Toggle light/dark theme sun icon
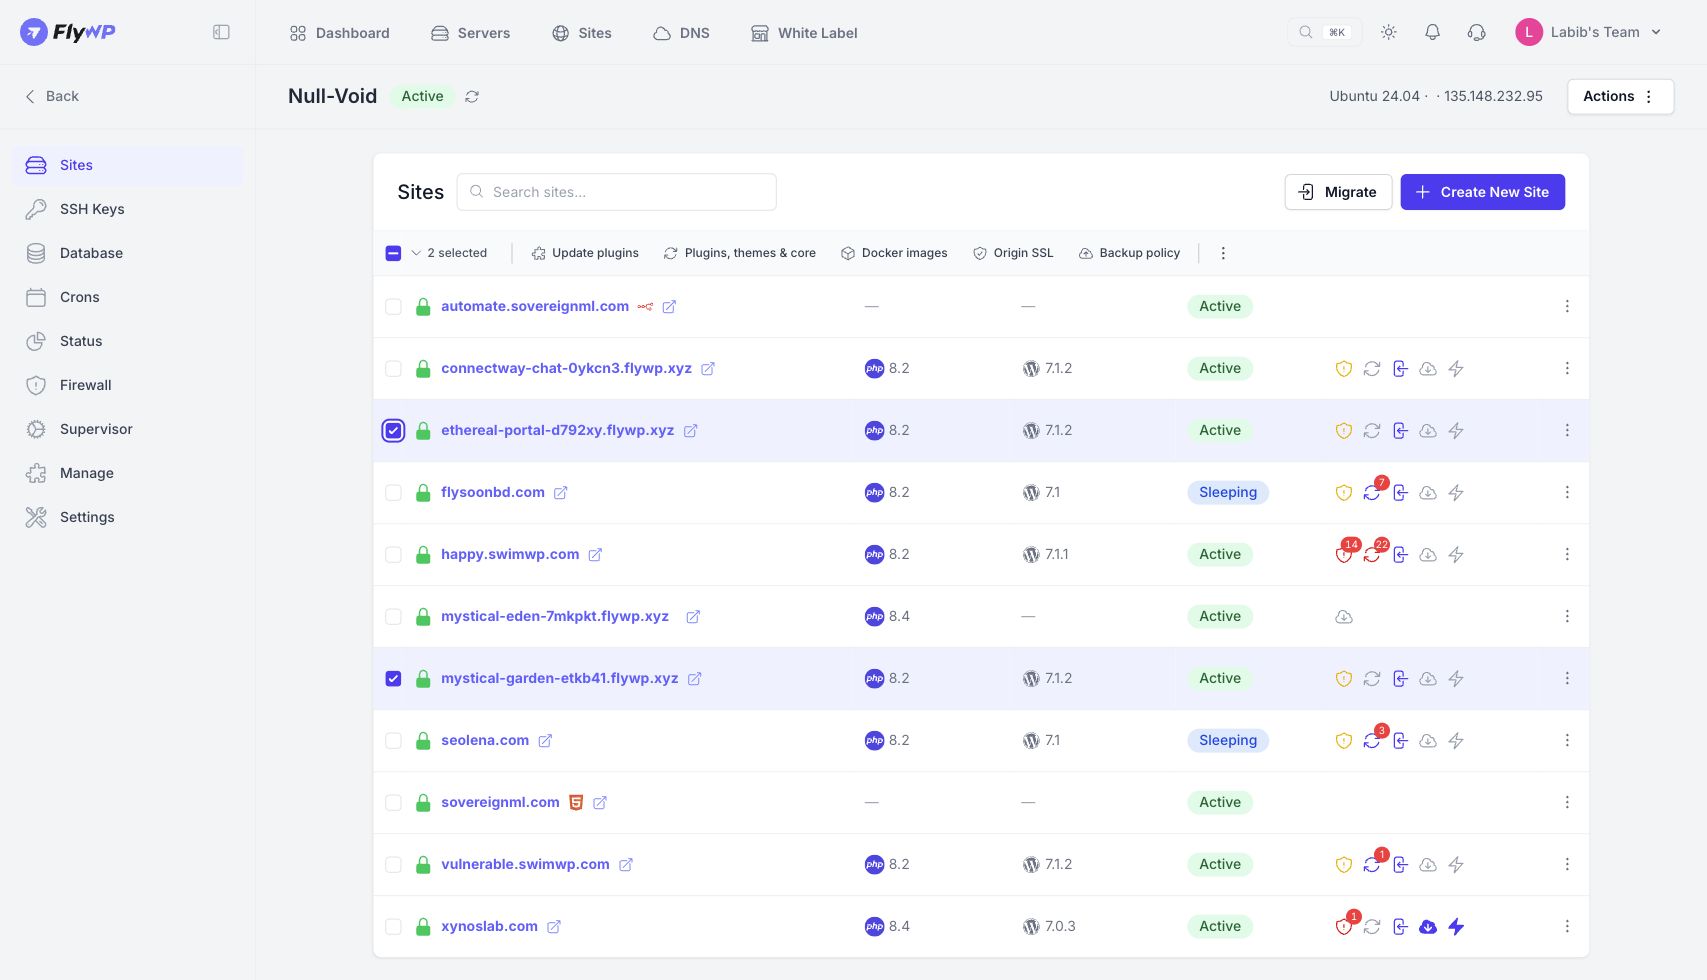The height and width of the screenshot is (980, 1707). pyautogui.click(x=1388, y=32)
